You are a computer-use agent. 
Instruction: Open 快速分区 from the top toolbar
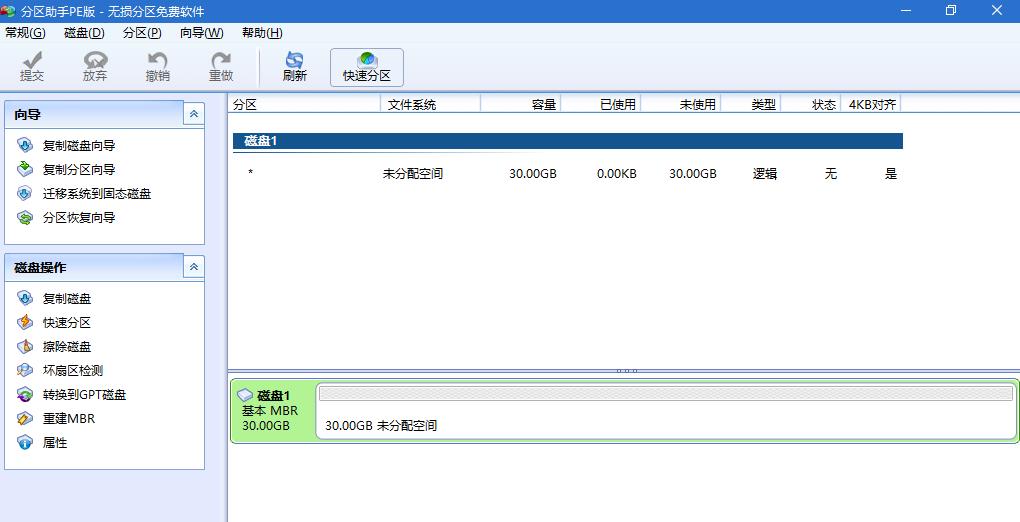[366, 67]
